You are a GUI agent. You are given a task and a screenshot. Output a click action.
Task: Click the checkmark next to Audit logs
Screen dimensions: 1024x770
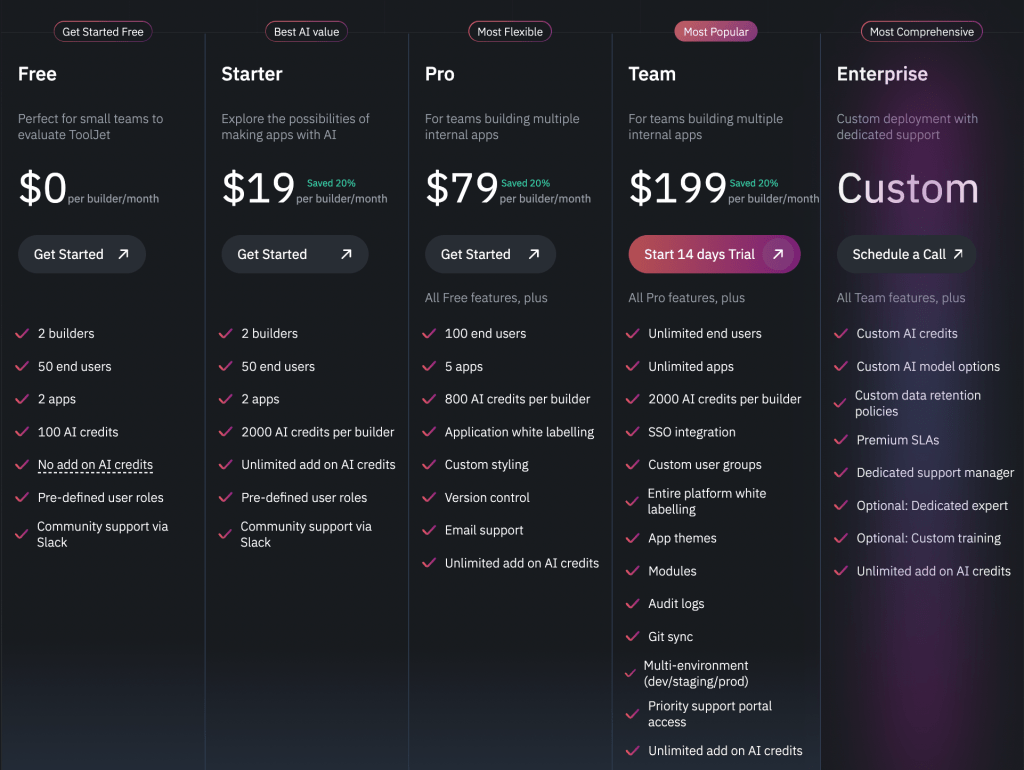coord(631,603)
